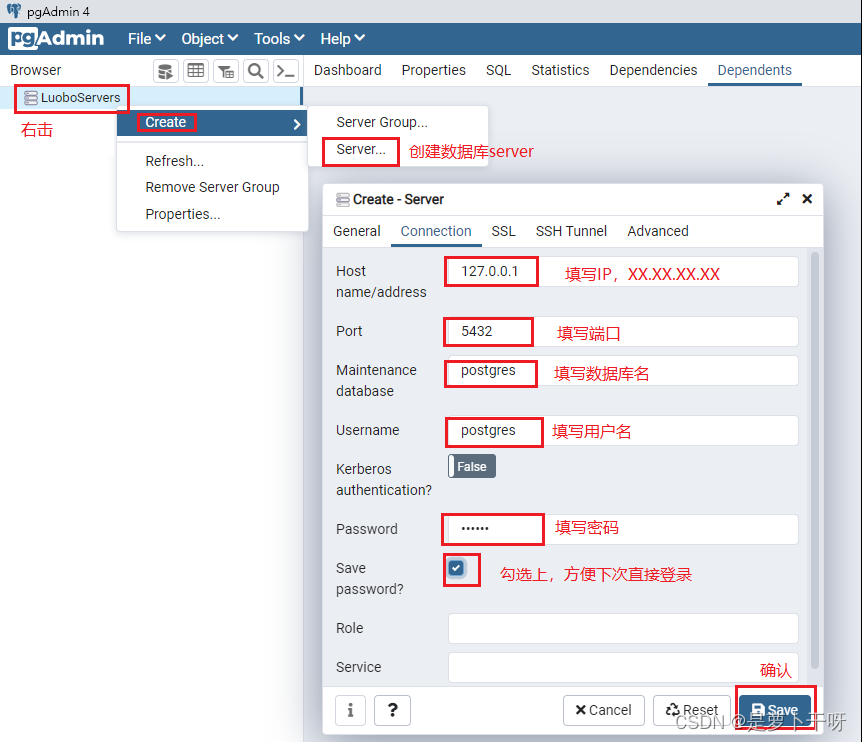
Task: Open the Query Tool from the toolbar
Action: click(x=164, y=71)
